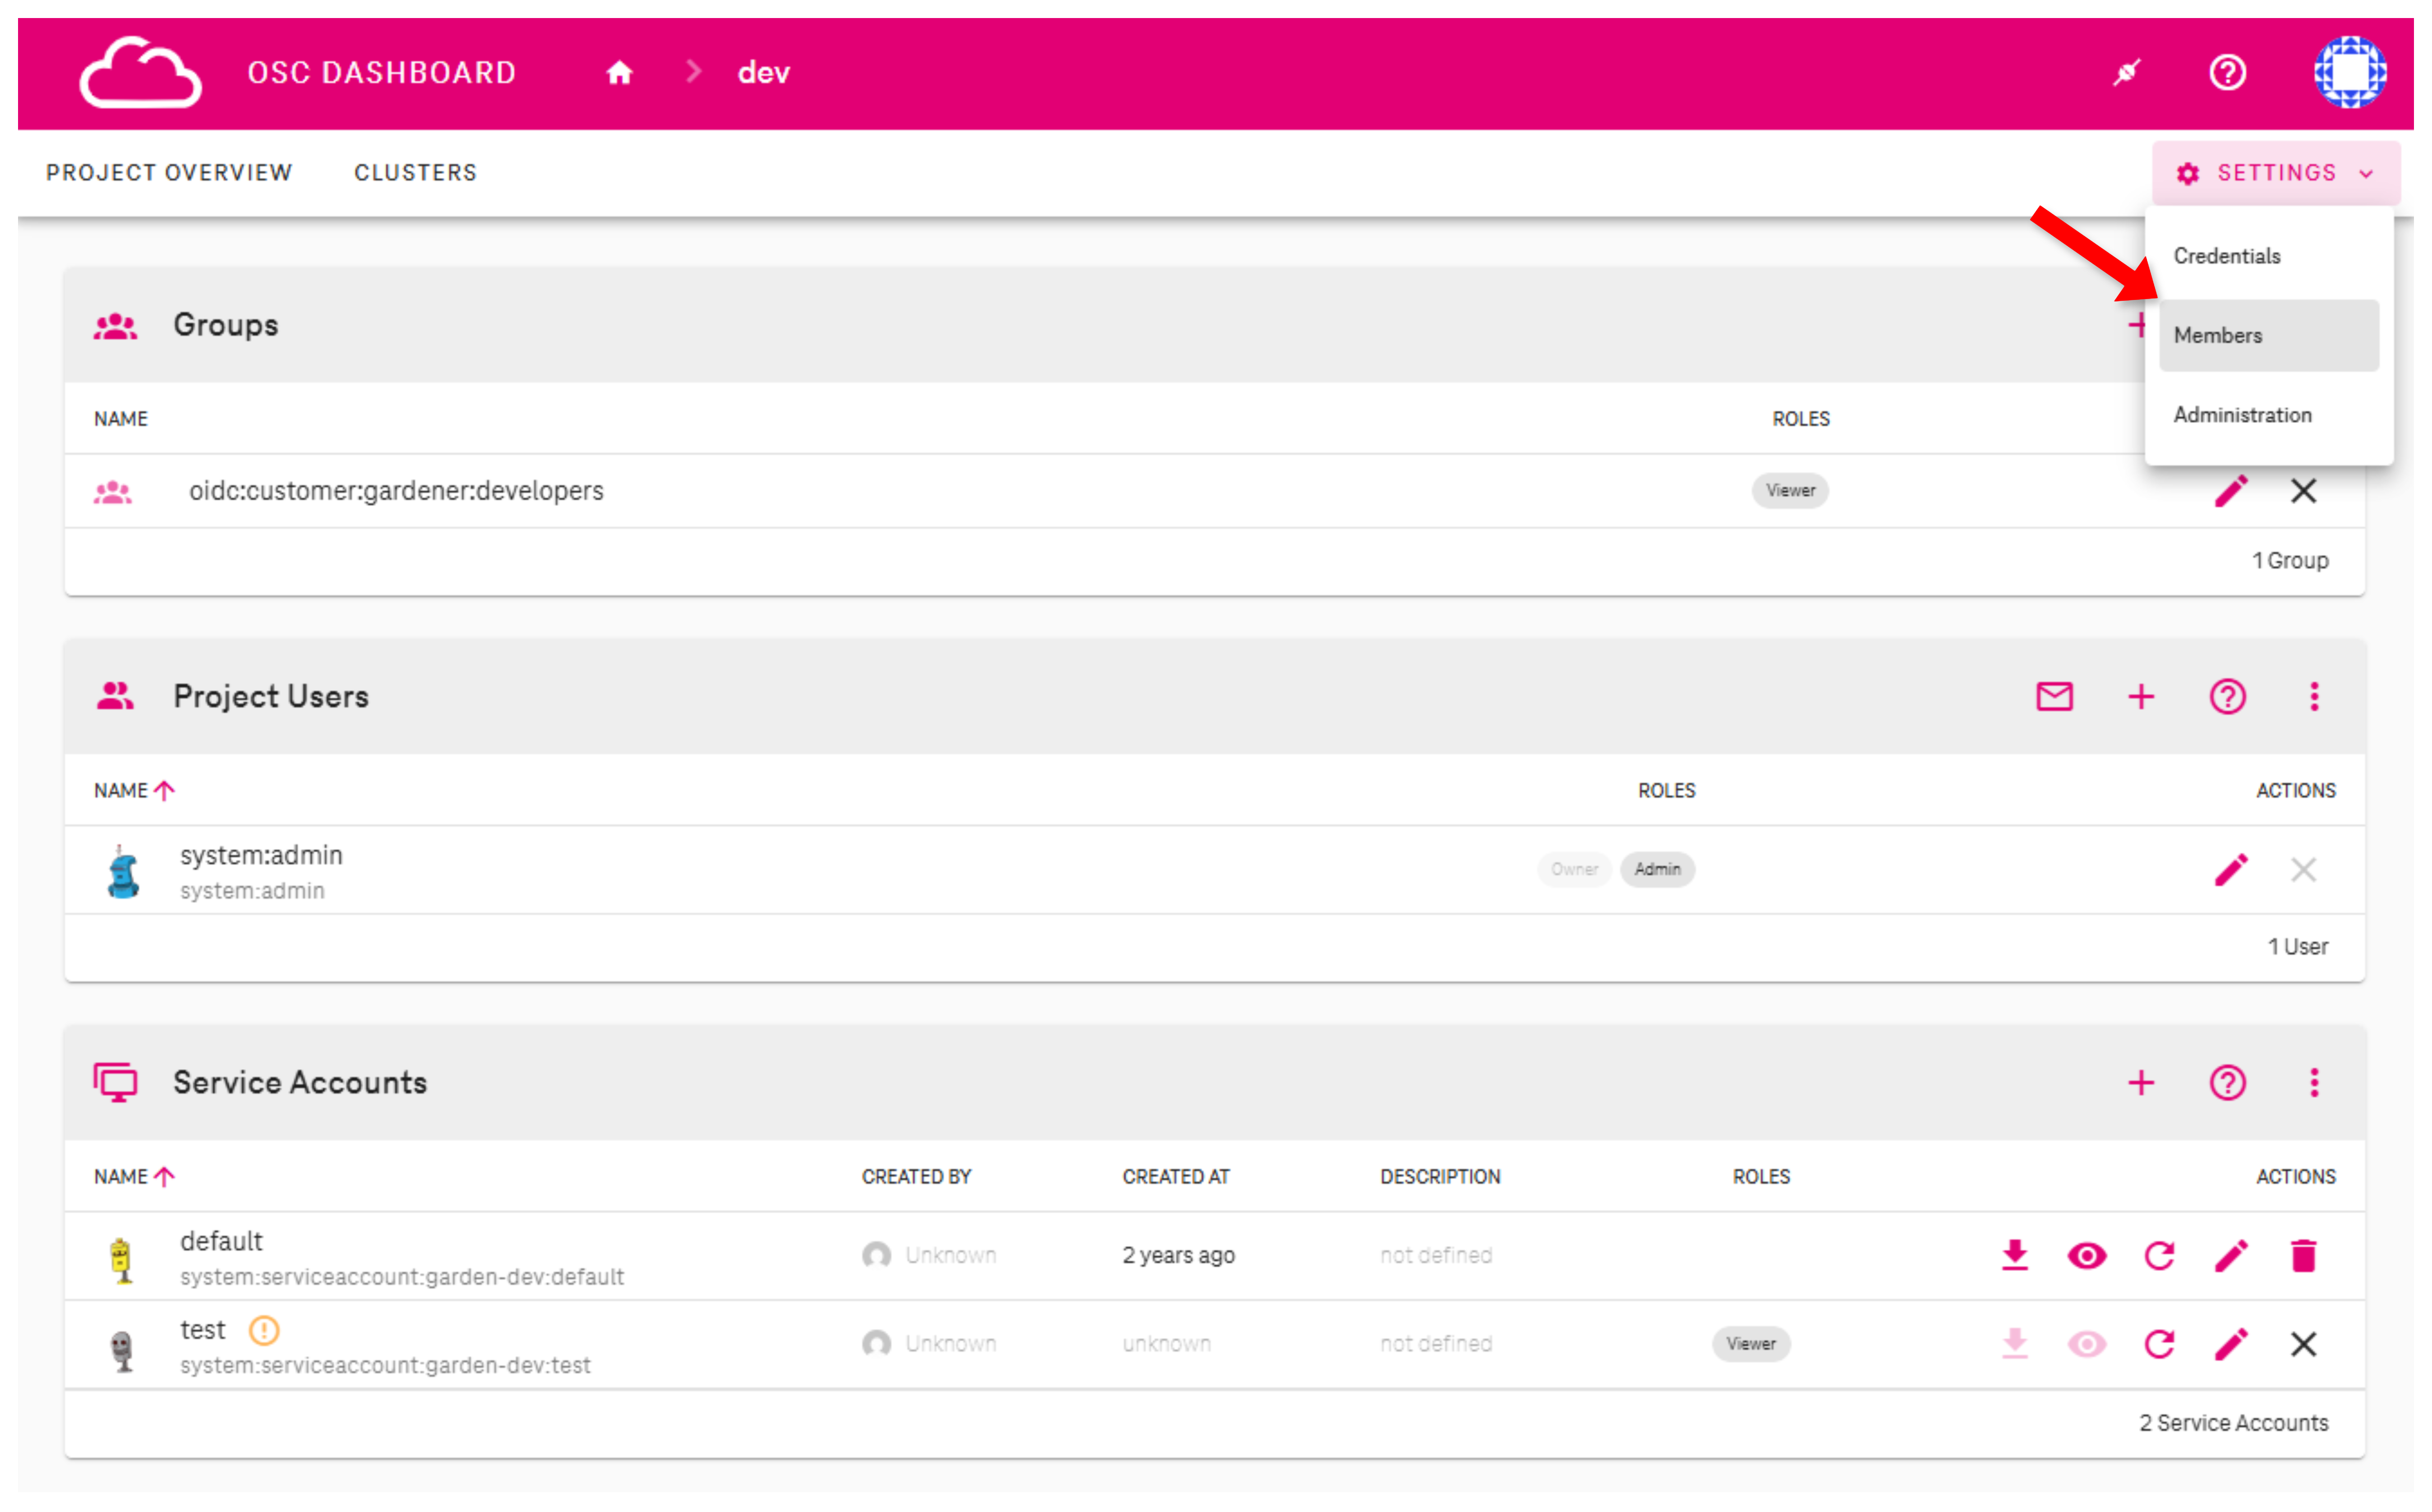Screen dimensions: 2432x1512
Task: Rotate test service account secret
Action: point(2159,1344)
